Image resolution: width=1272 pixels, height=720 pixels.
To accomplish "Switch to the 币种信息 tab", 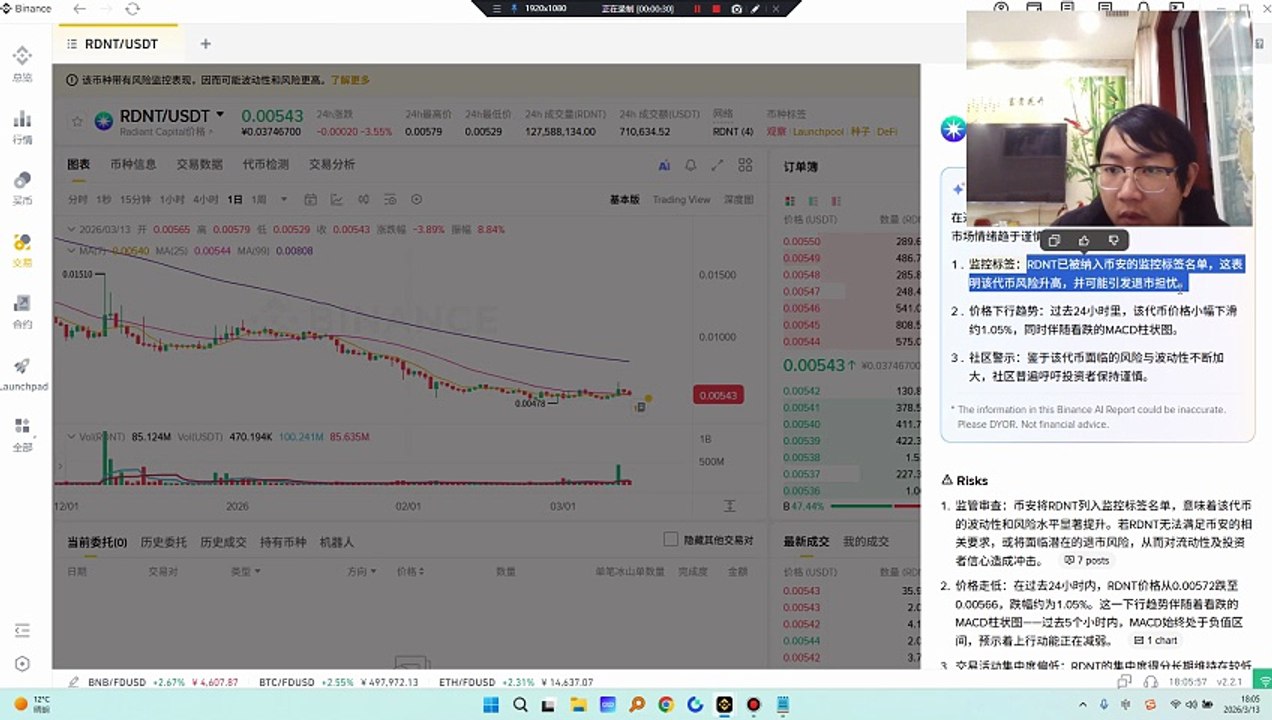I will tap(133, 164).
